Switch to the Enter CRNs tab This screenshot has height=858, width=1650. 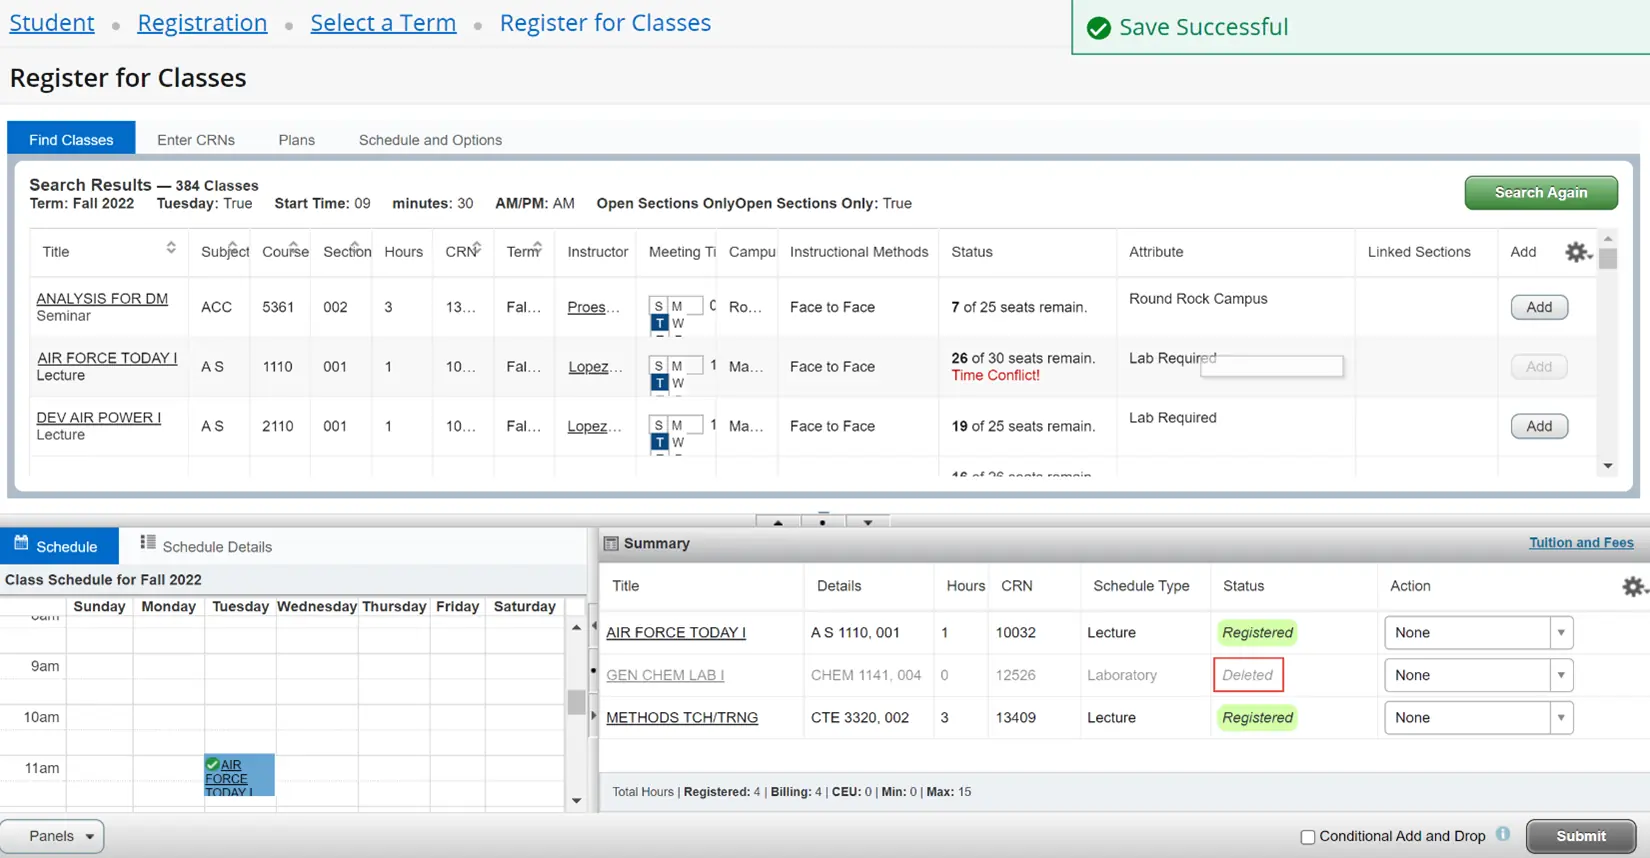196,140
